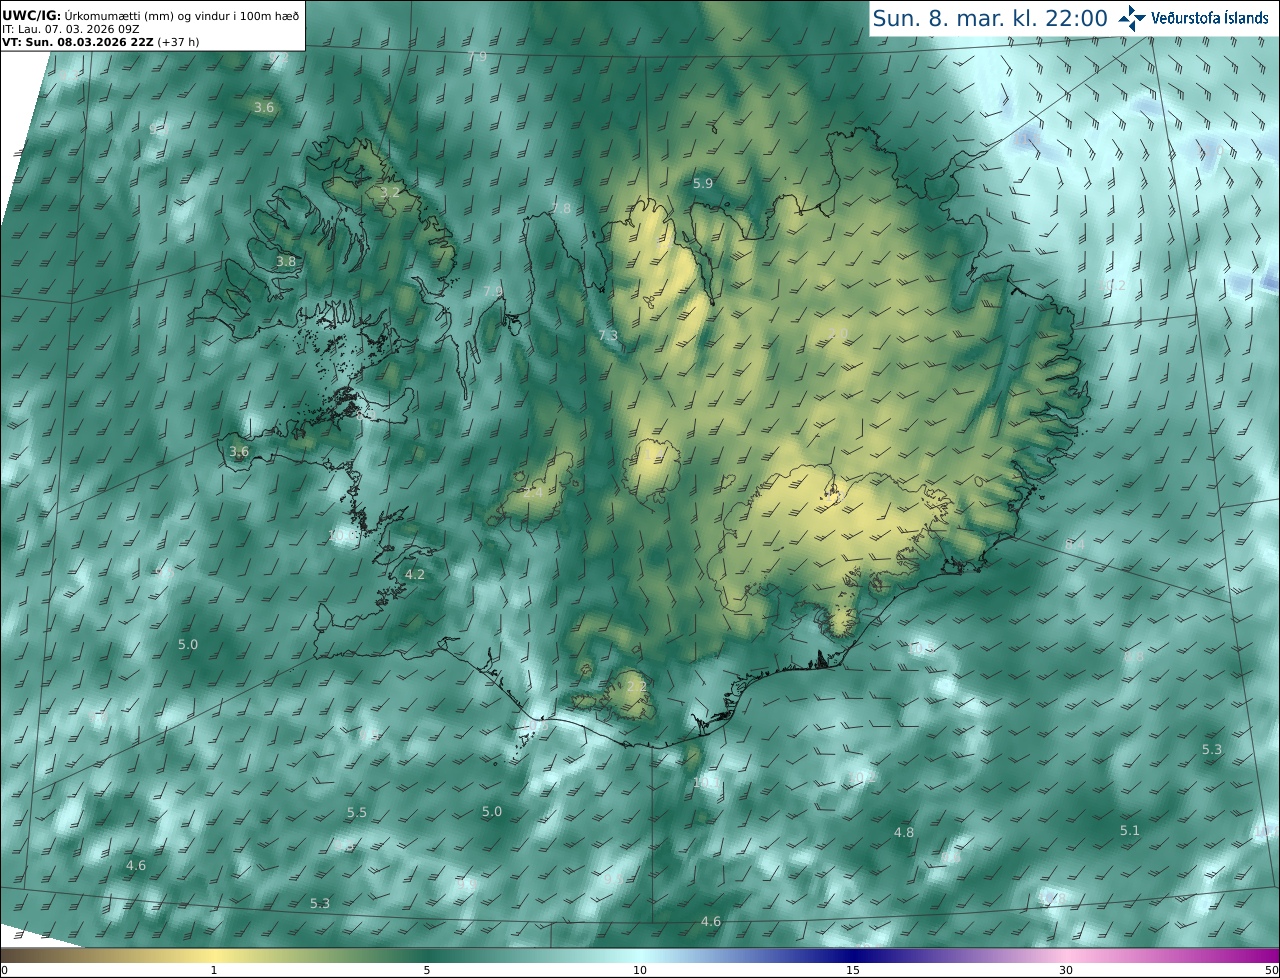Viewport: 1280px width, 978px height.
Task: Click the '3.8' value on the map
Action: click(x=286, y=262)
